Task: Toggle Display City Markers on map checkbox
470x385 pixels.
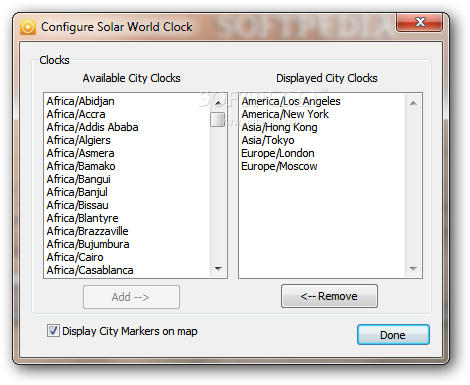Action: pos(53,331)
